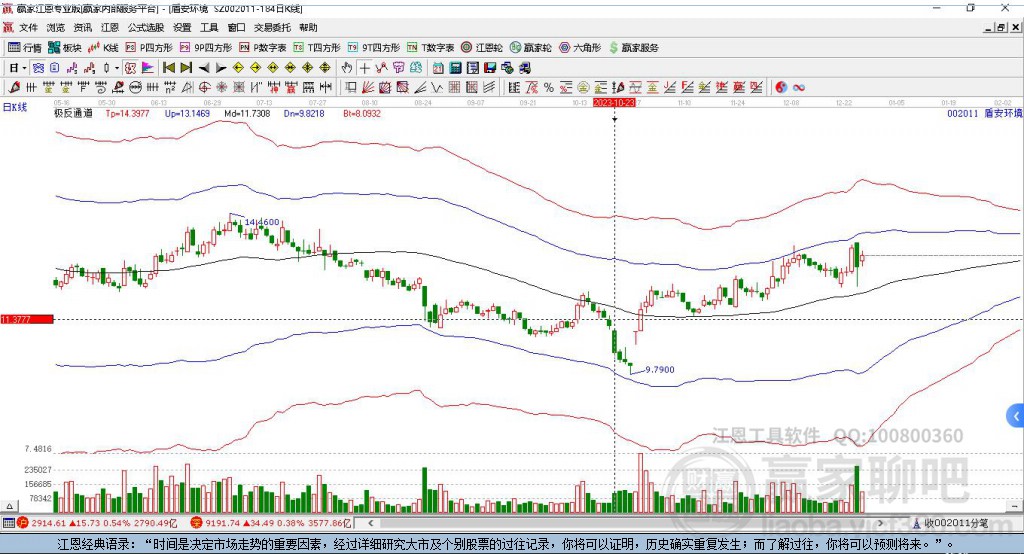Click the status bar table icon
Screen dimensions: 1024x554
pos(8,523)
